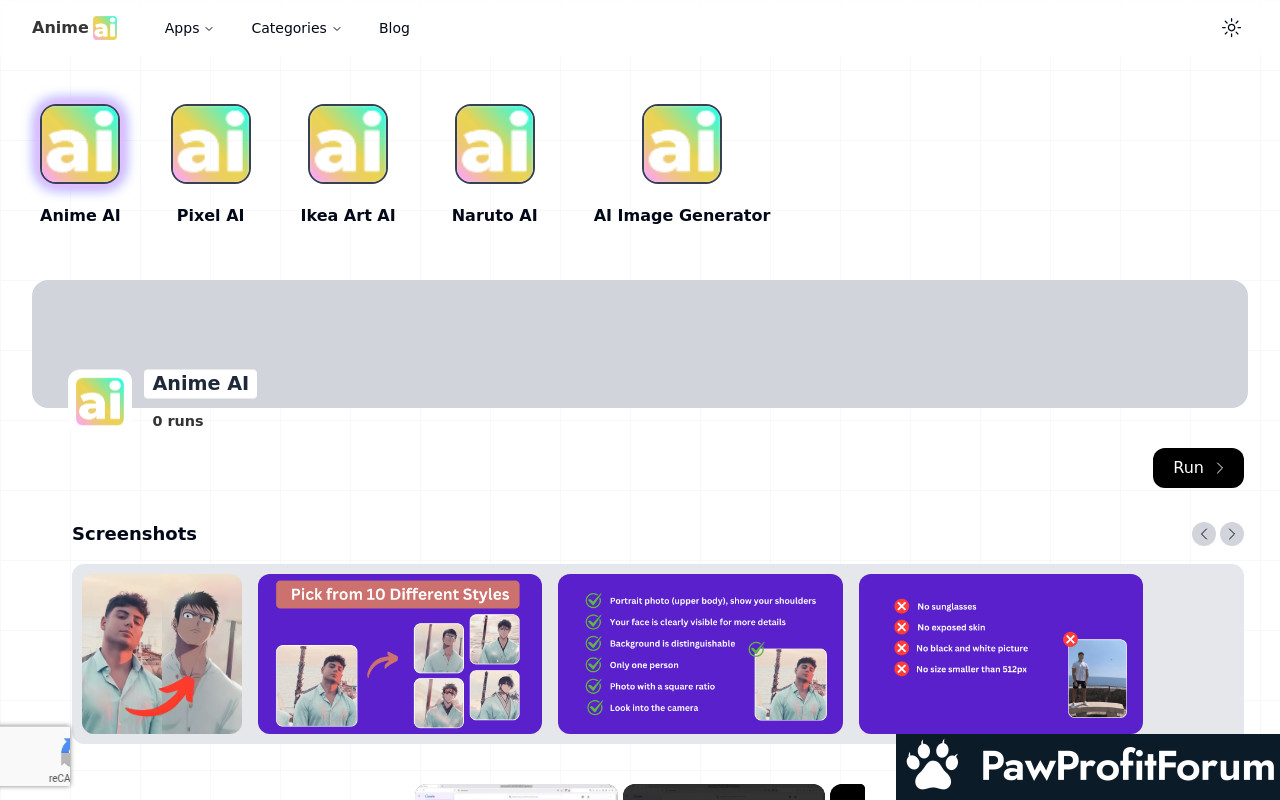The image size is (1280, 800).
Task: Open the No sunglasses restrictions screenshot
Action: click(x=1001, y=654)
